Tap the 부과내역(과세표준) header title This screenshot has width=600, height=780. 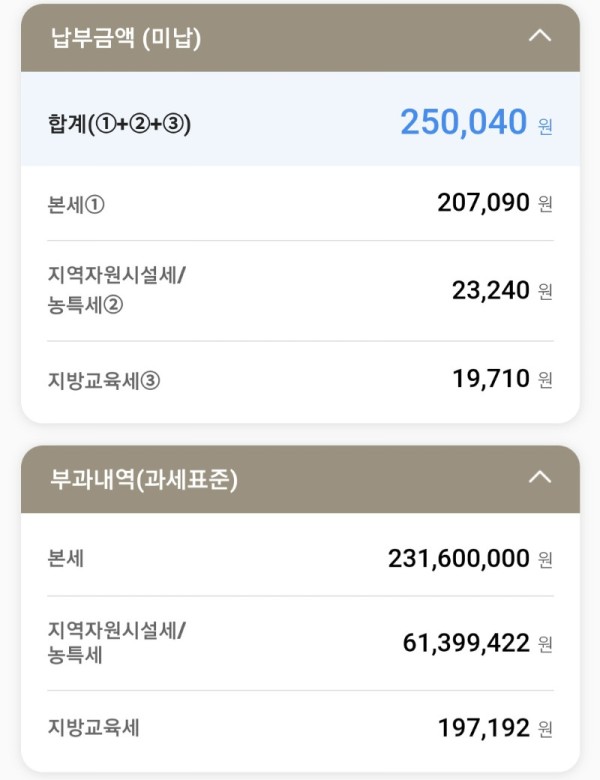[144, 479]
